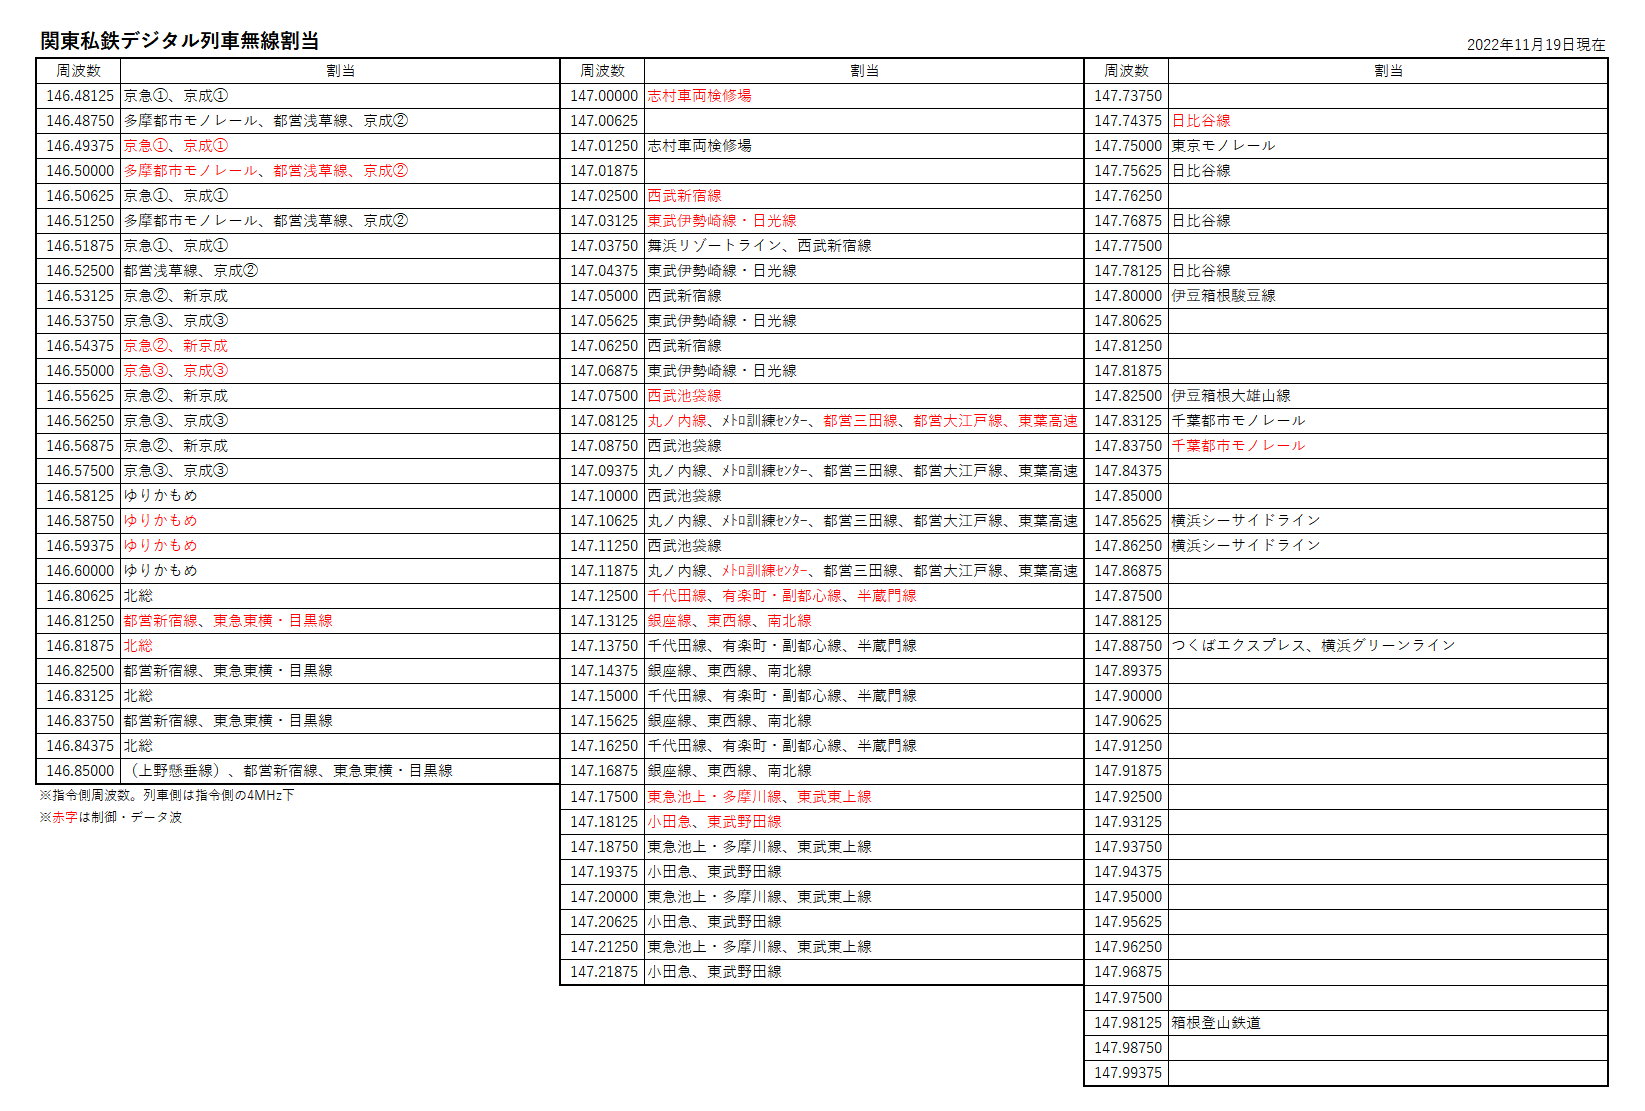Select red ゆりかもめ in the 146.59375 row
The width and height of the screenshot is (1645, 1111).
click(x=161, y=546)
